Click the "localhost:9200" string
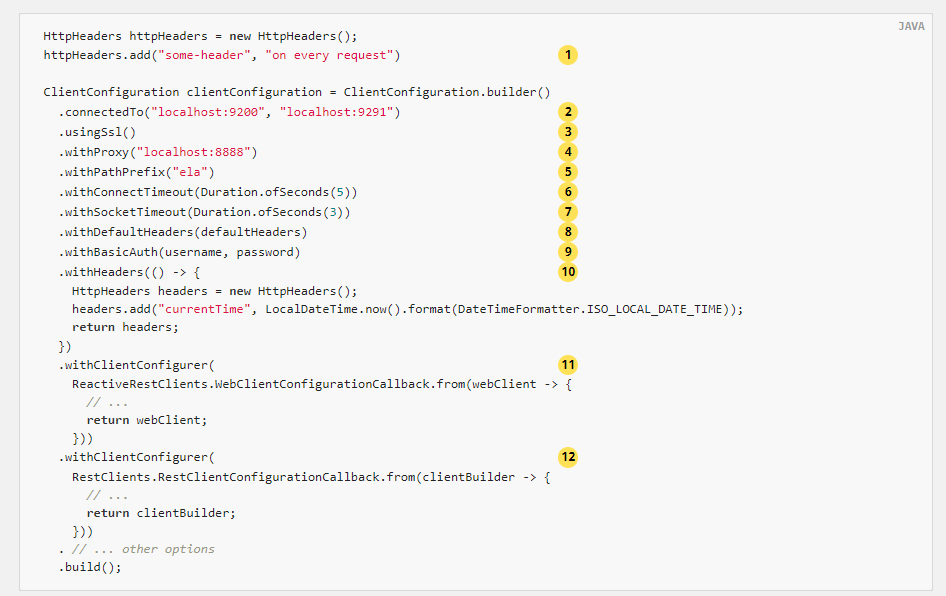Viewport: 946px width, 596px height. (x=208, y=112)
